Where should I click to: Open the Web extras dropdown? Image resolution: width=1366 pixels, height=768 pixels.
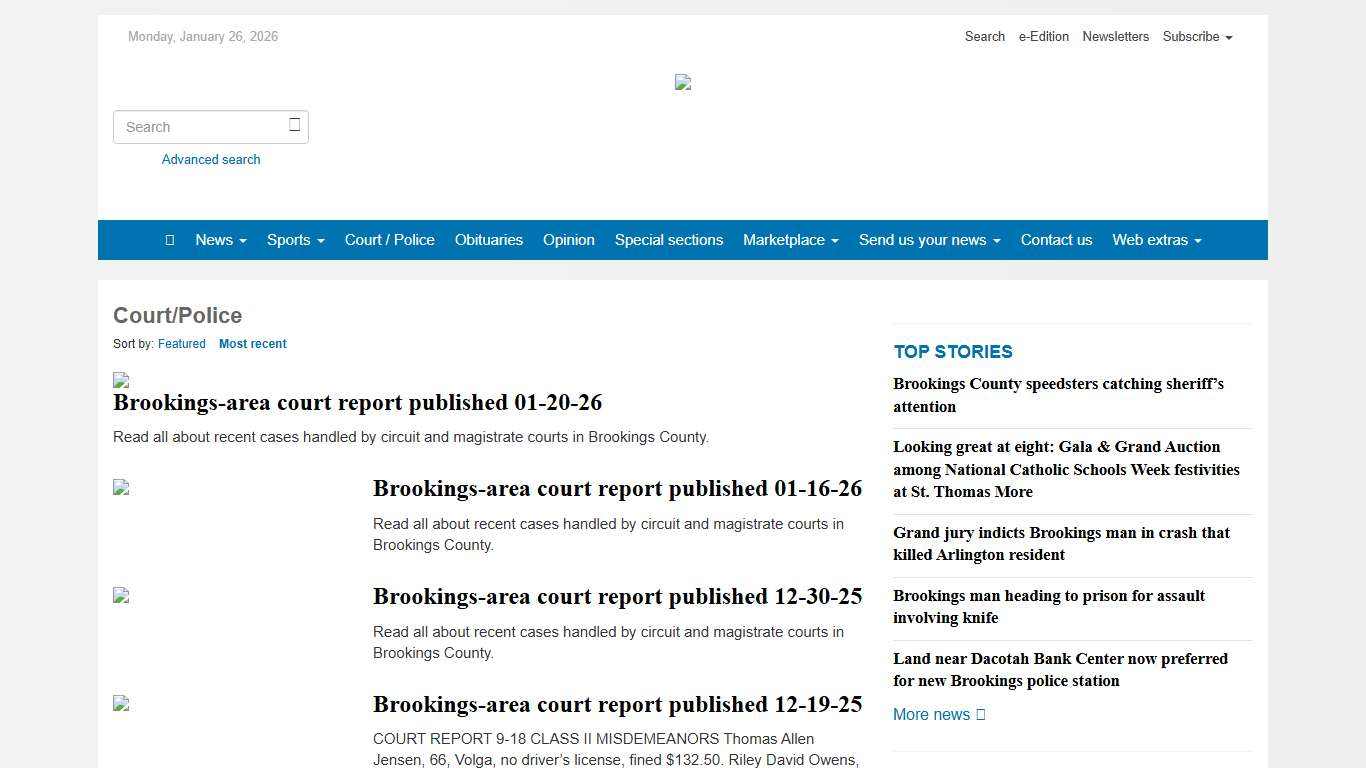coord(1156,240)
